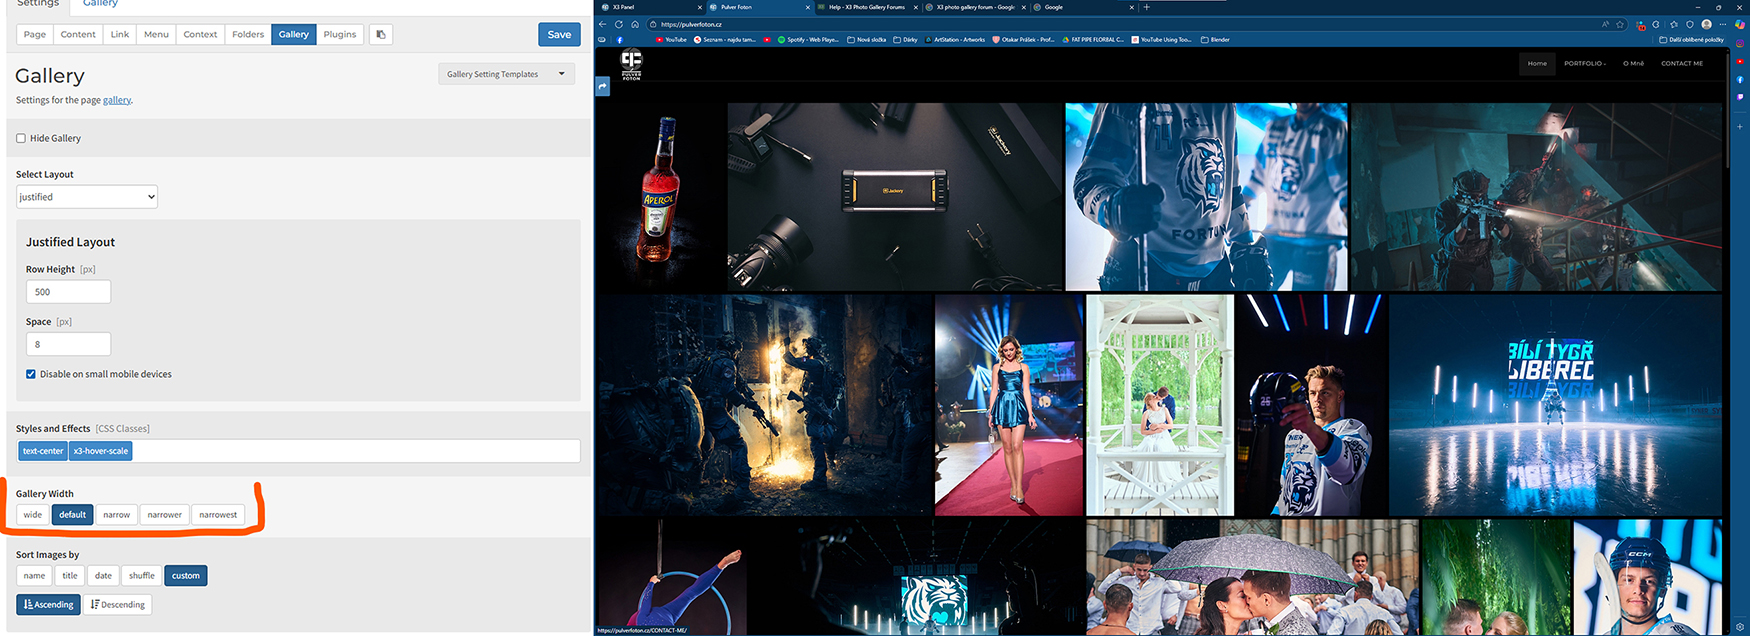Click the copy settings clipboard icon
Image resolution: width=1750 pixels, height=636 pixels.
coord(380,34)
